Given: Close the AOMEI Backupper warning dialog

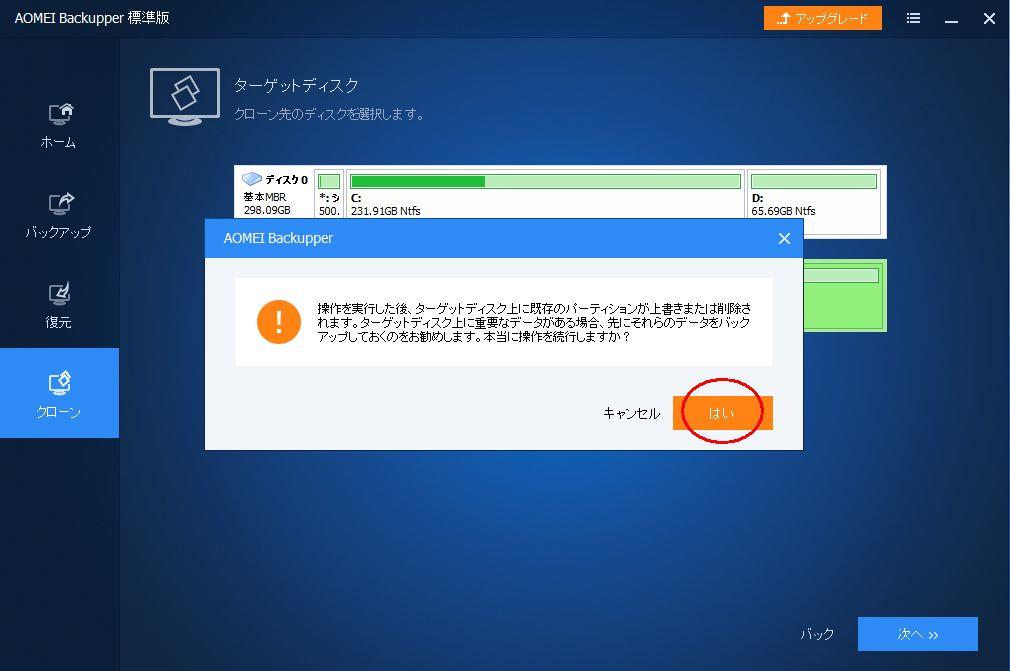Looking at the screenshot, I should 784,238.
